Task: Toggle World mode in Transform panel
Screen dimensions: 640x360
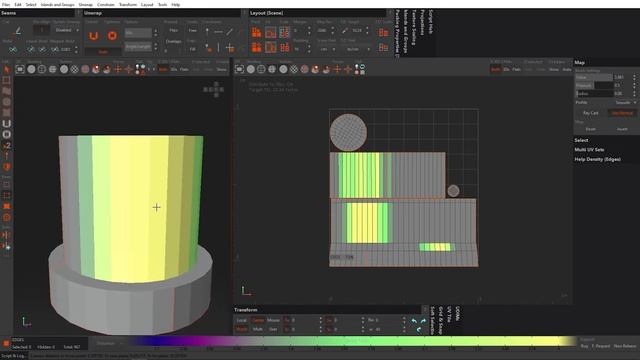Action: [242, 329]
